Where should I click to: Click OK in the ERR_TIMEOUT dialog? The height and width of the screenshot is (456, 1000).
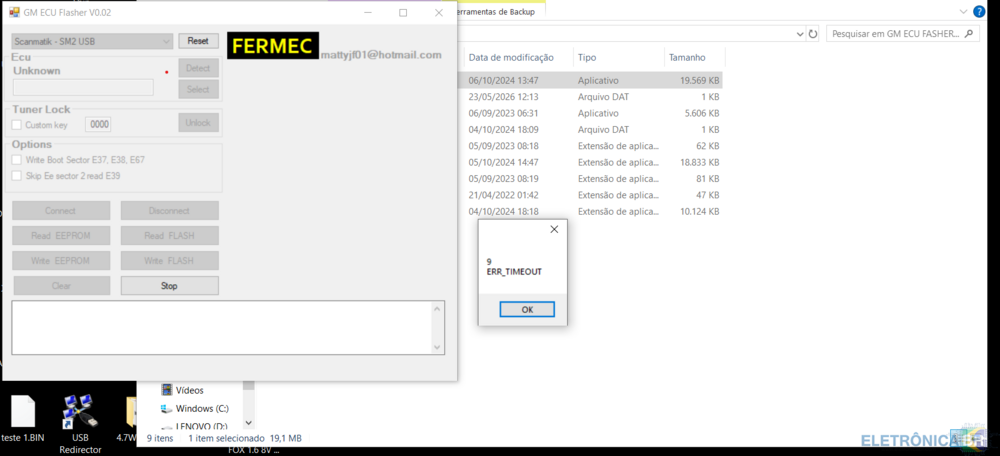[527, 309]
